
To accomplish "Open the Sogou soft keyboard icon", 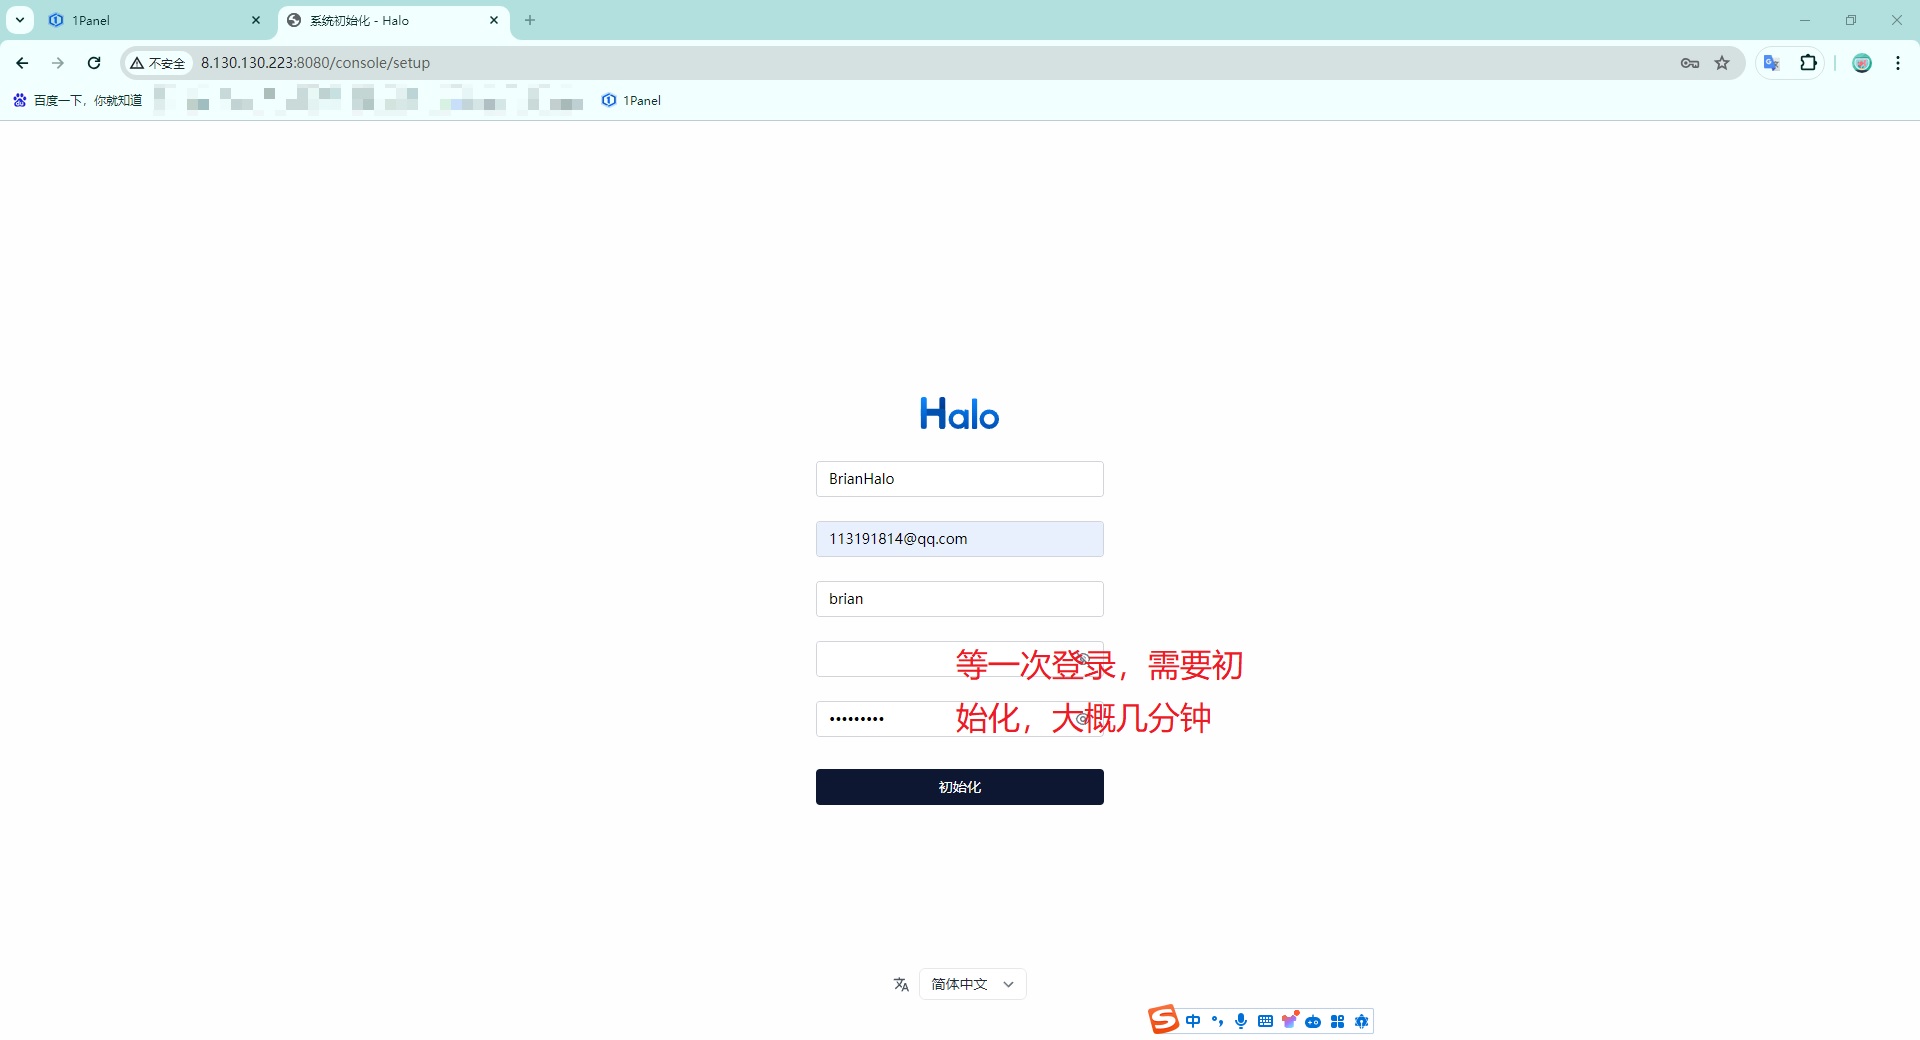I will 1265,1021.
